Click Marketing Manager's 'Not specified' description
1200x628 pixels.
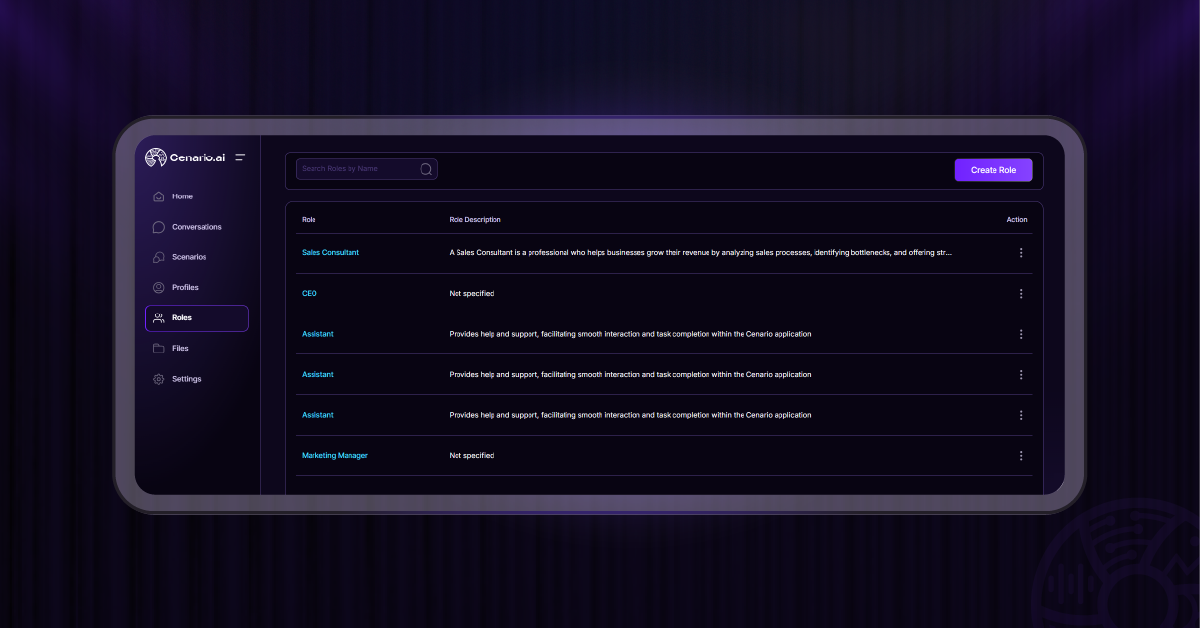pos(472,456)
